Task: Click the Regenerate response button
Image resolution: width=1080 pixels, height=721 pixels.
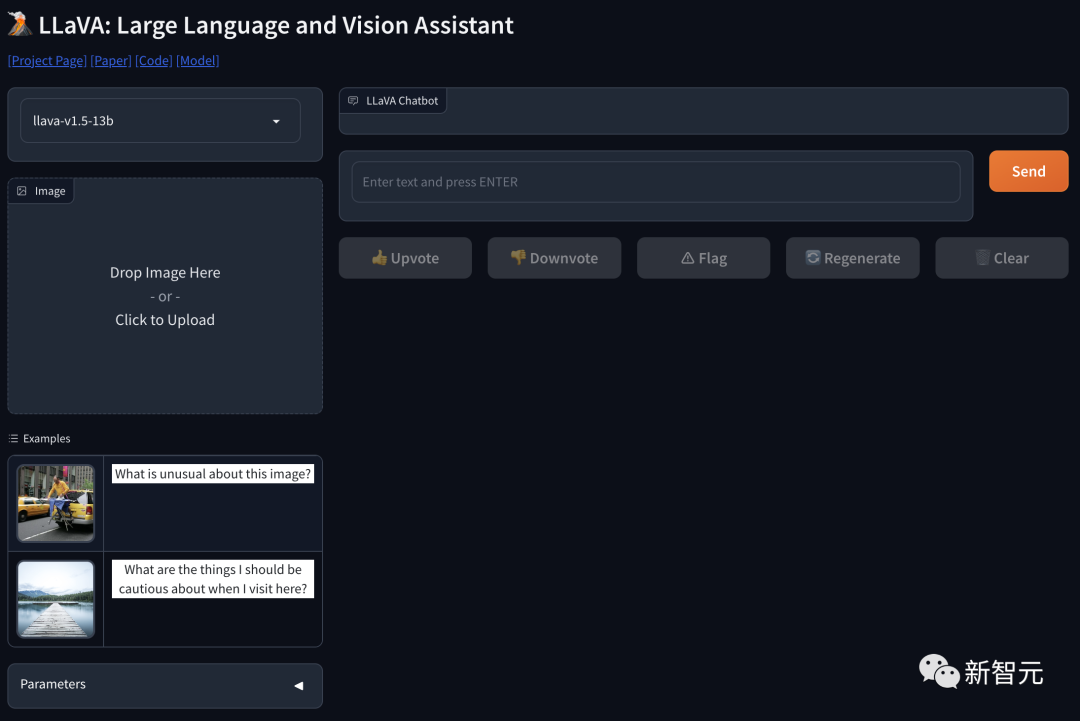Action: pyautogui.click(x=852, y=258)
